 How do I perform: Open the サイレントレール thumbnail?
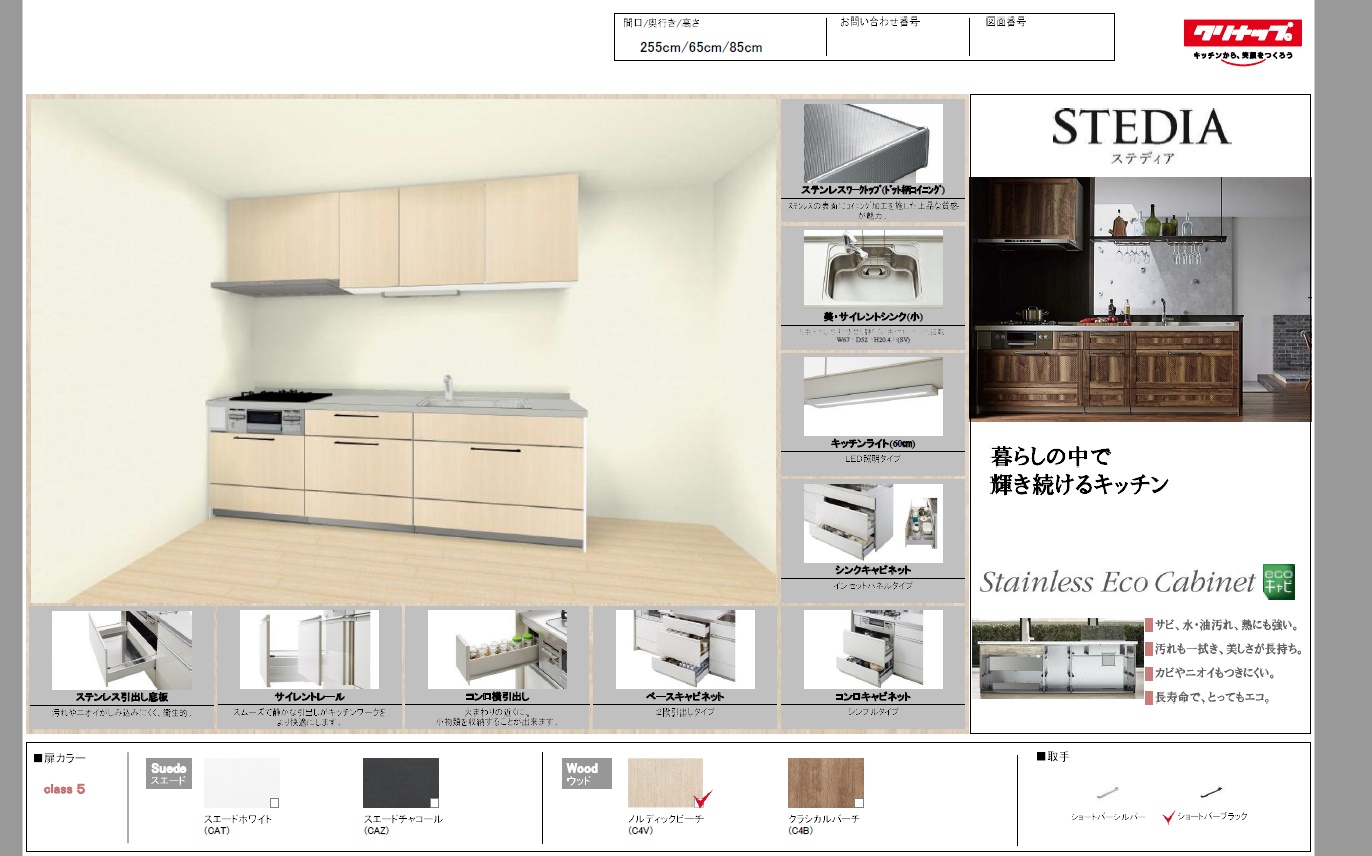click(x=309, y=649)
